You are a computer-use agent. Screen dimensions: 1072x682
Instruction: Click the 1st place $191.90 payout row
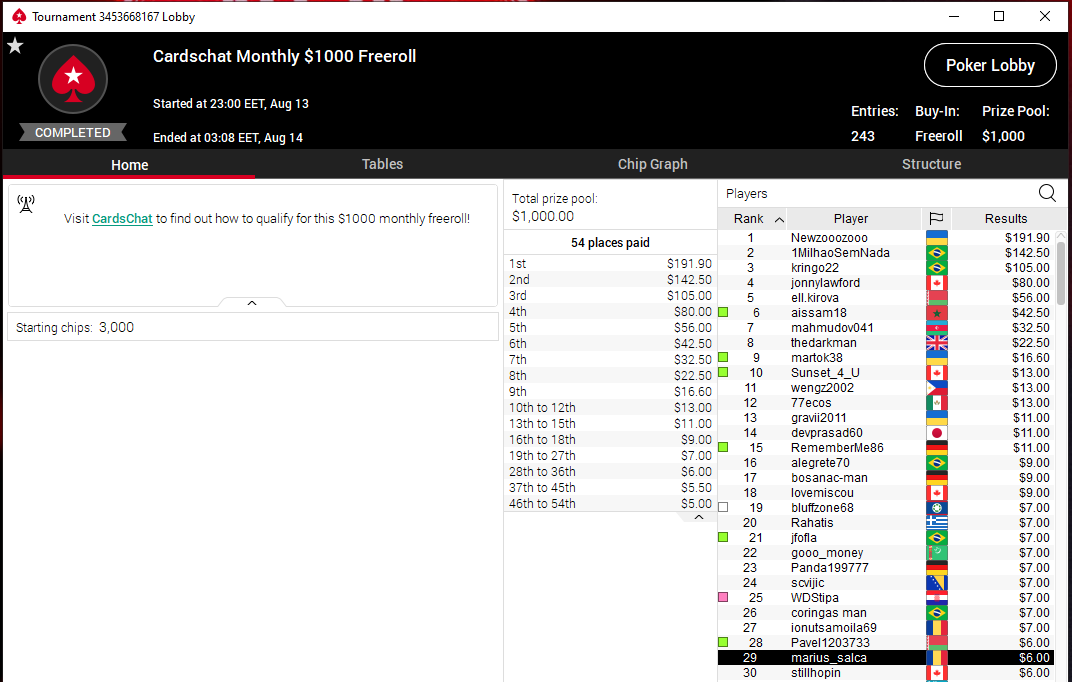[610, 264]
